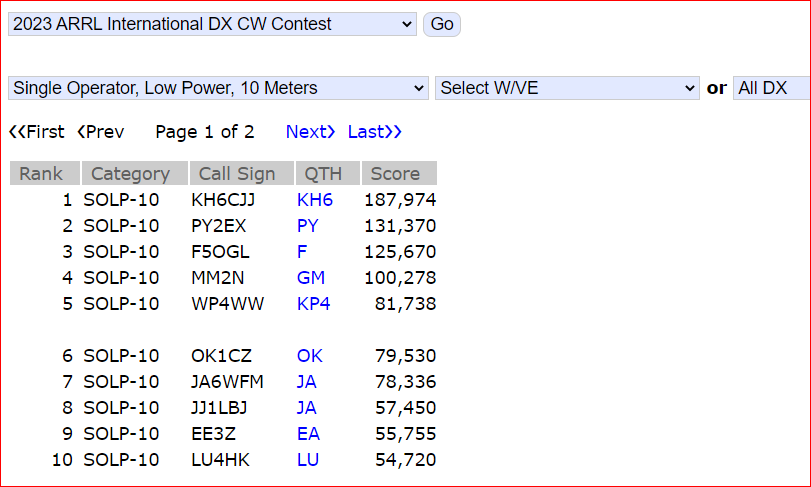Click the score 100,278
Image resolution: width=811 pixels, height=487 pixels.
400,278
